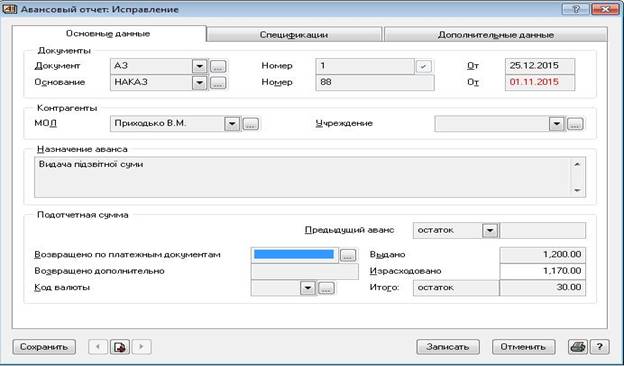The height and width of the screenshot is (366, 624).
Task: Click the Возвращено дополнительно field
Action: (x=305, y=271)
